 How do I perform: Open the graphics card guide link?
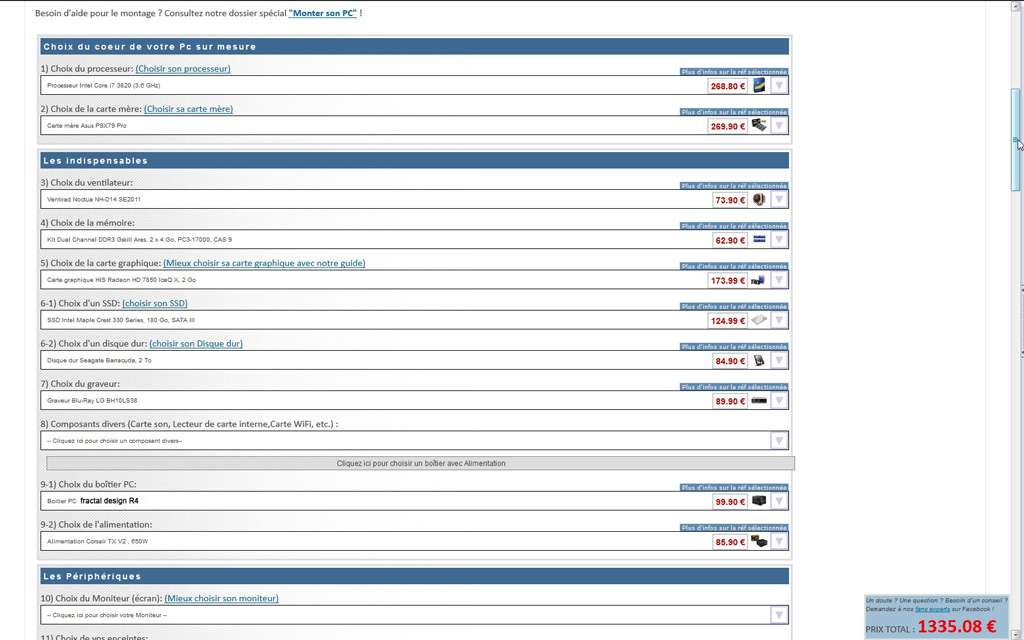point(264,263)
